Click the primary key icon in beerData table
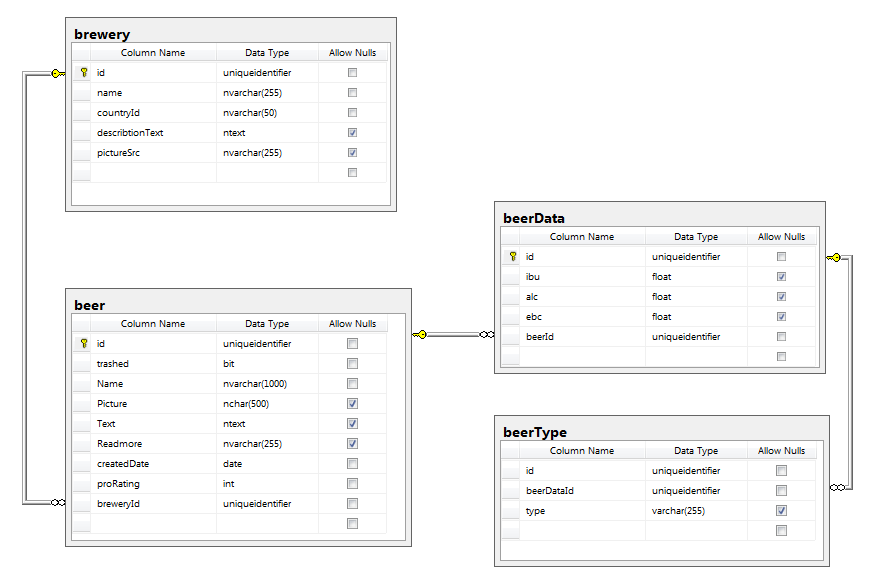This screenshot has height=579, width=880. point(512,256)
